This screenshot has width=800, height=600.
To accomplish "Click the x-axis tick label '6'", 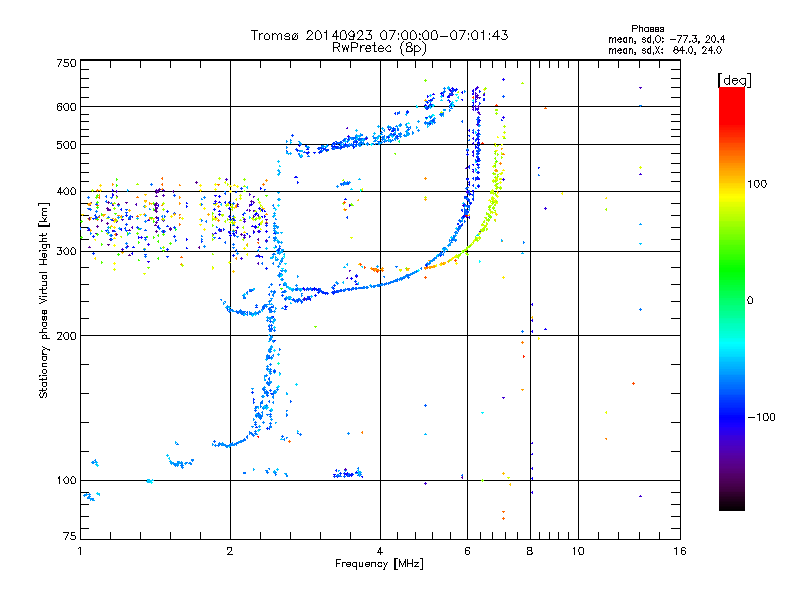I will click(x=467, y=551).
